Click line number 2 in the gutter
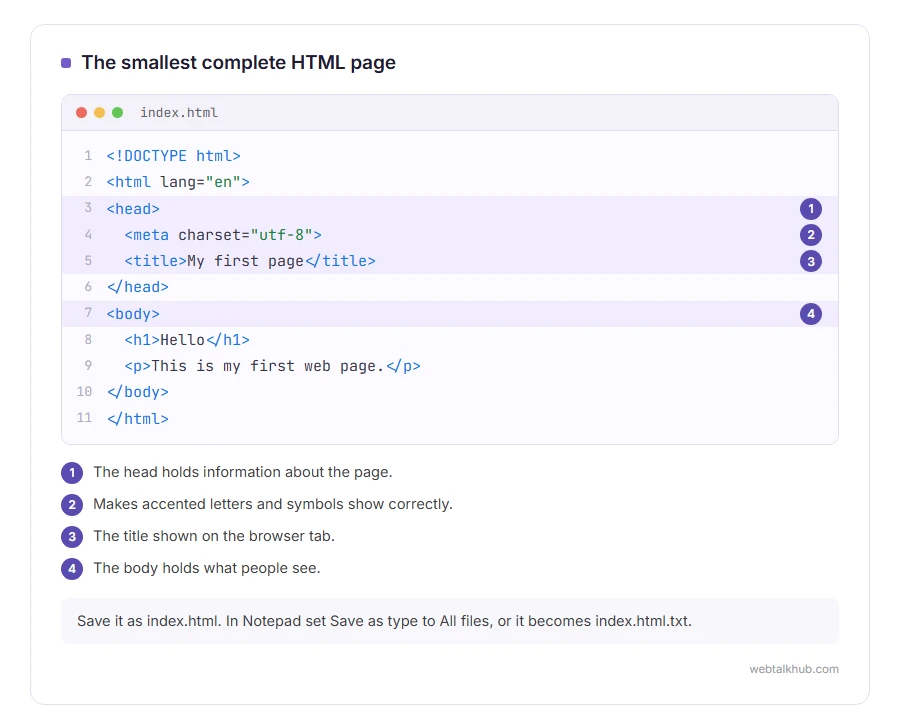This screenshot has width=900, height=726. click(88, 182)
